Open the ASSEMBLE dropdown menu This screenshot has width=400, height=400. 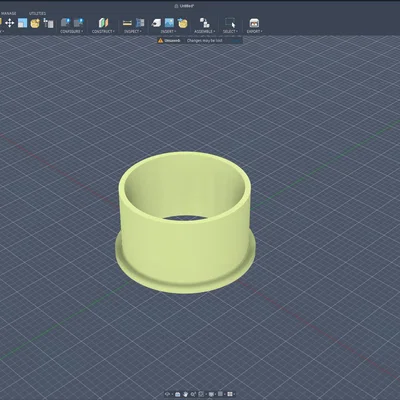tap(205, 32)
